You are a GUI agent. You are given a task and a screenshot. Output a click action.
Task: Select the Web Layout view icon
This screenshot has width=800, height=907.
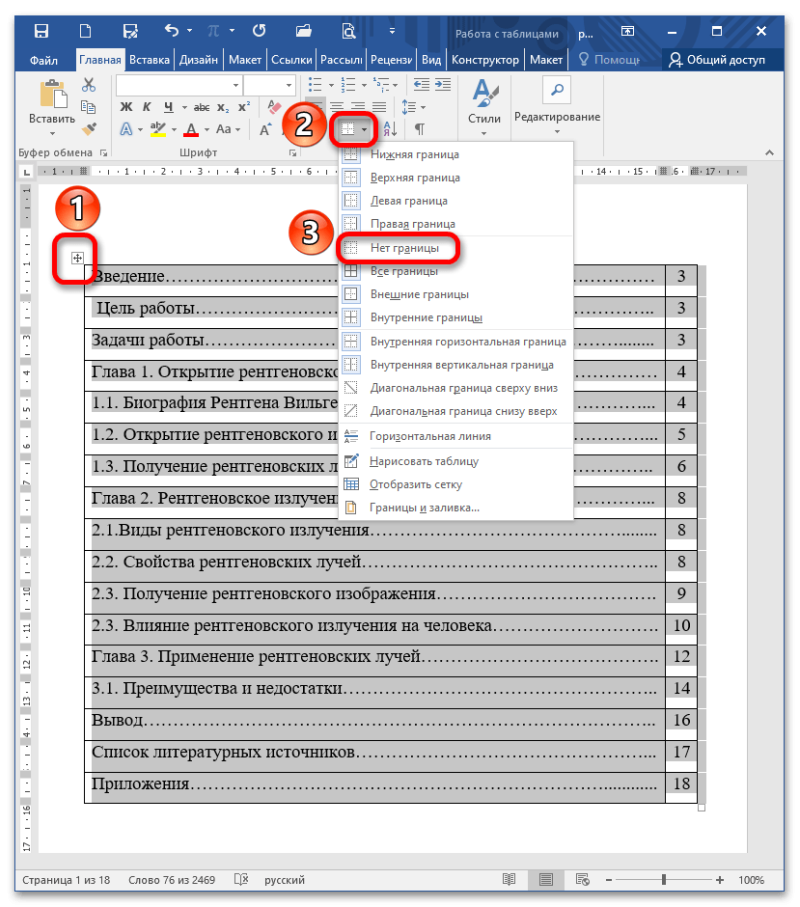point(583,879)
